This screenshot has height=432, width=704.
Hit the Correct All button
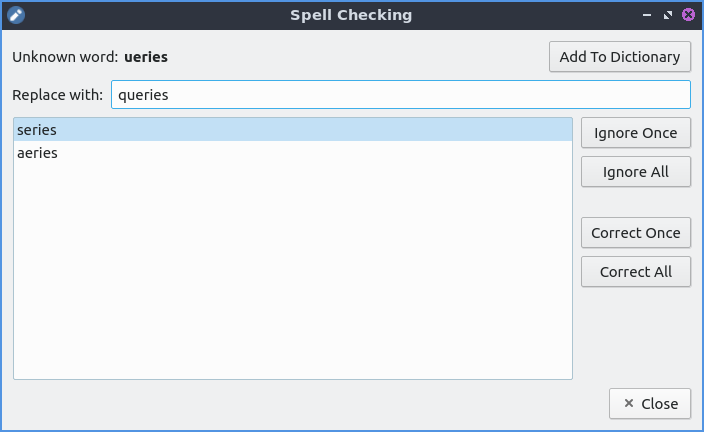pos(635,272)
